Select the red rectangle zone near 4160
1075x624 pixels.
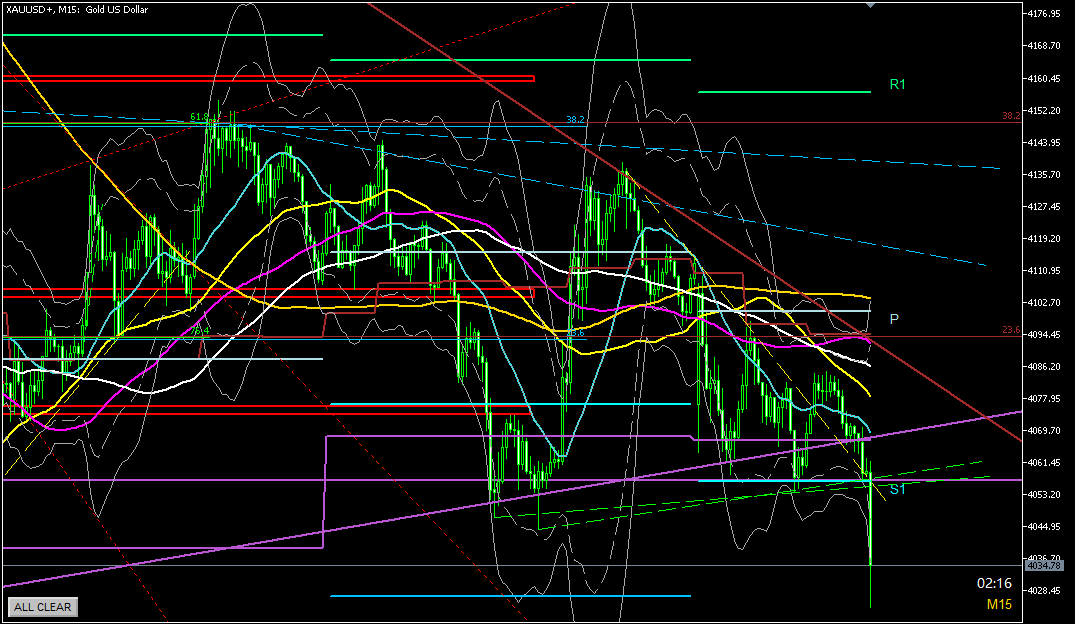(268, 78)
